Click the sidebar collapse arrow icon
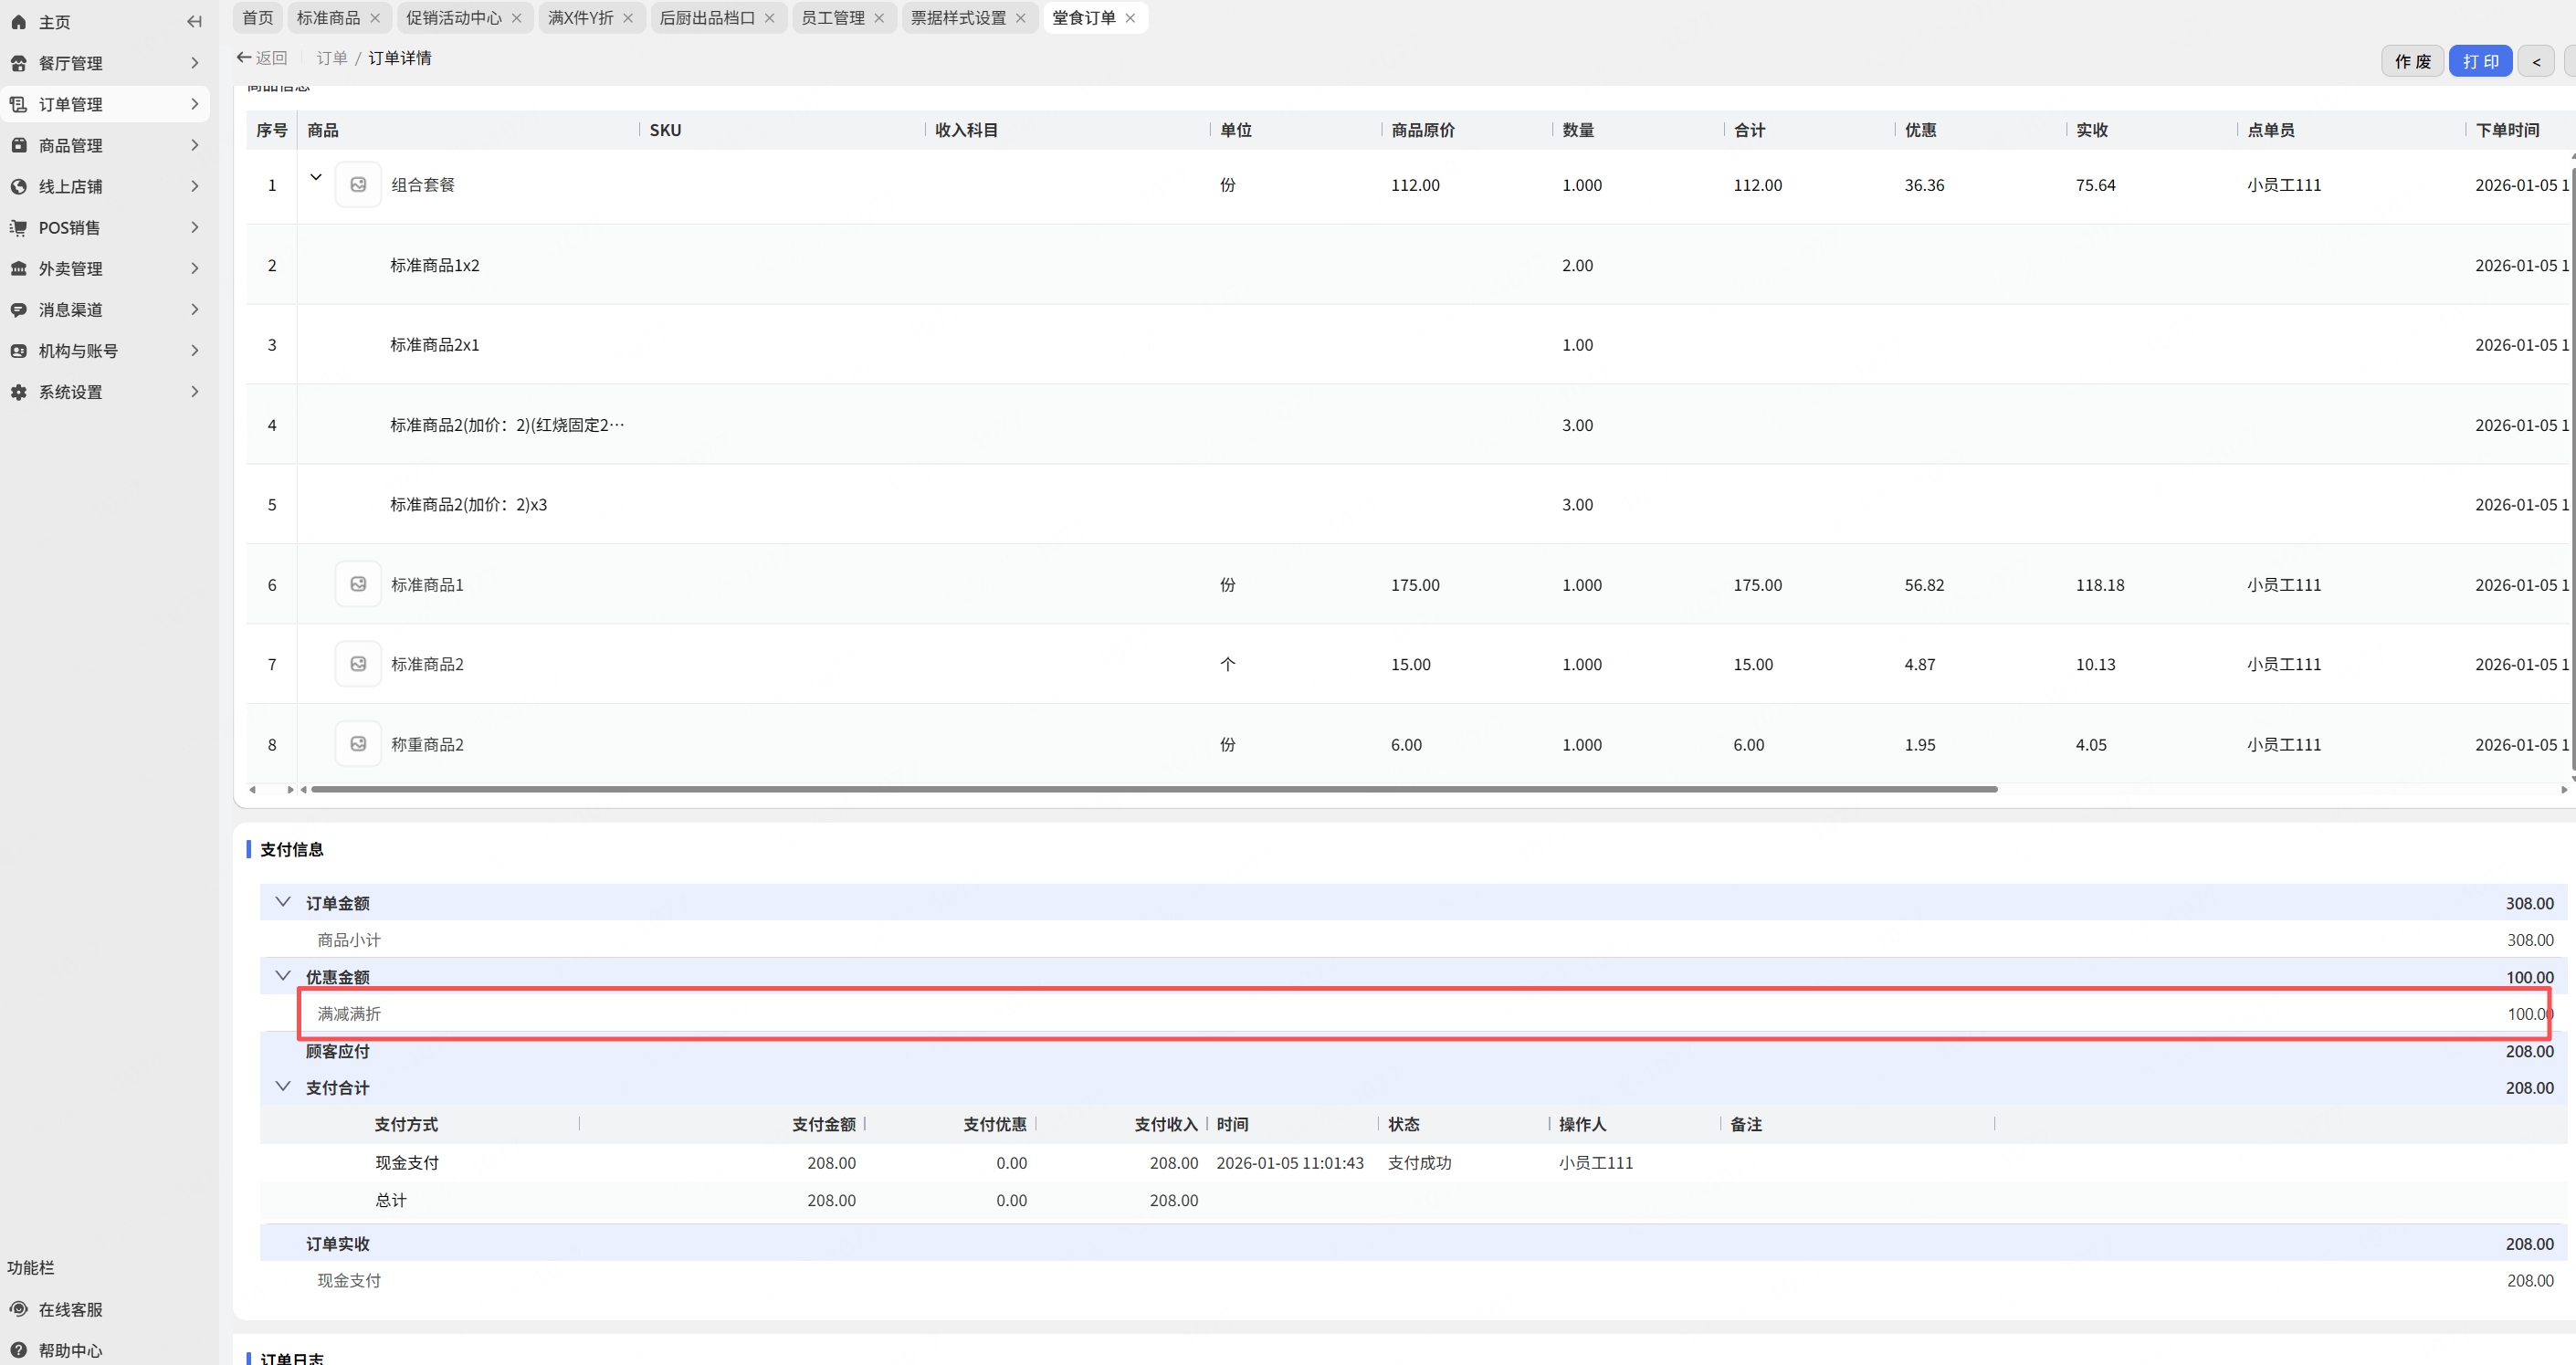The width and height of the screenshot is (2576, 1365). [194, 21]
